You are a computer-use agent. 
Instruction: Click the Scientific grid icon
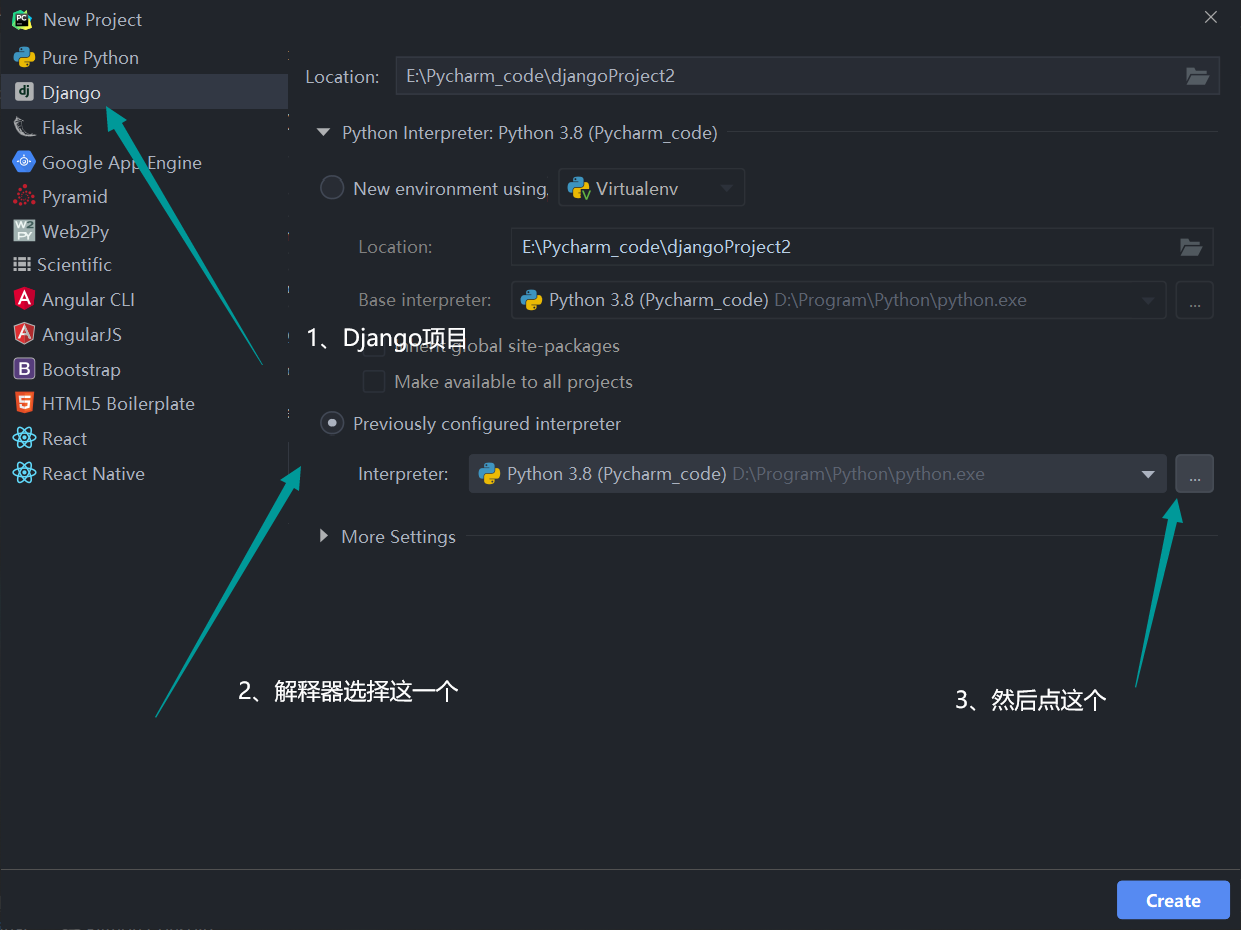point(21,264)
